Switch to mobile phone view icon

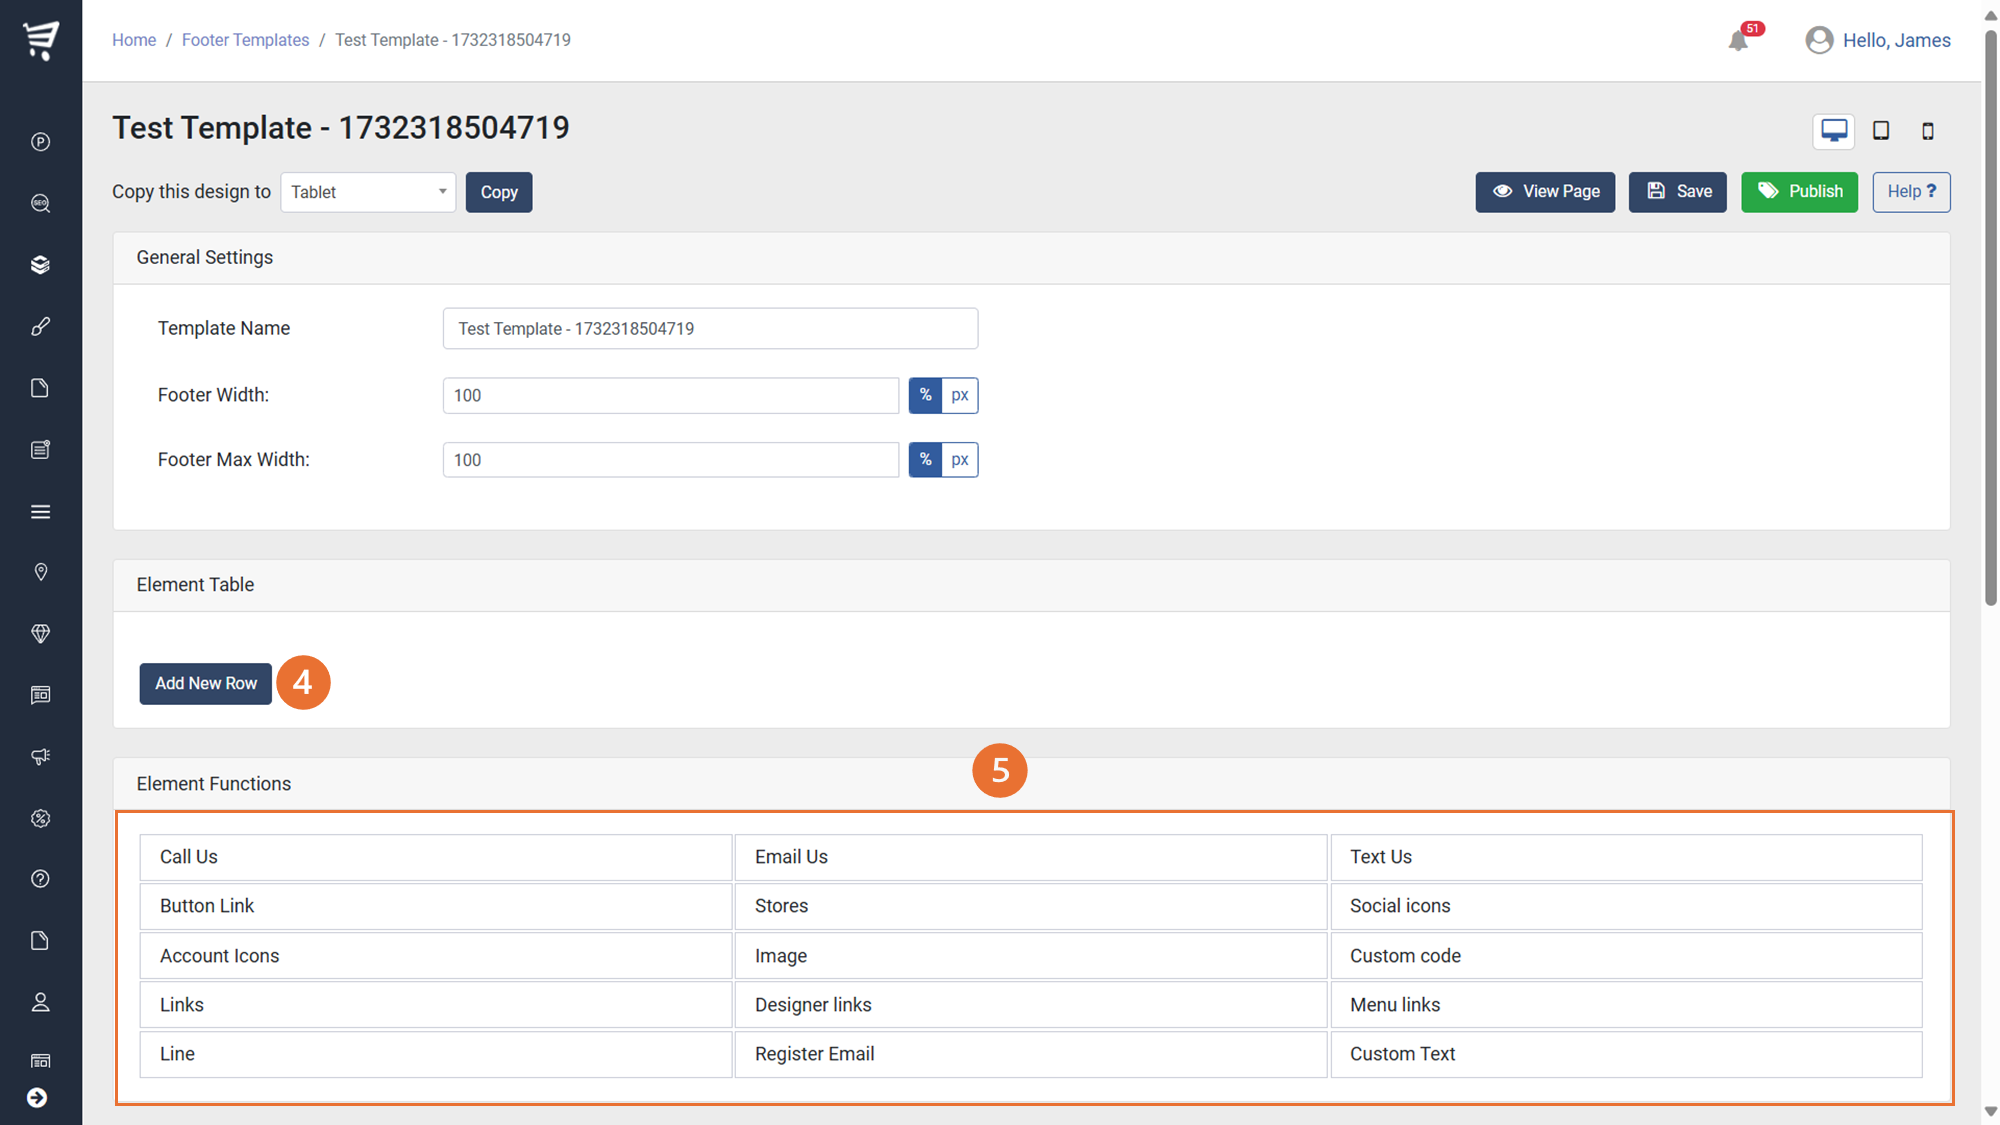1928,131
